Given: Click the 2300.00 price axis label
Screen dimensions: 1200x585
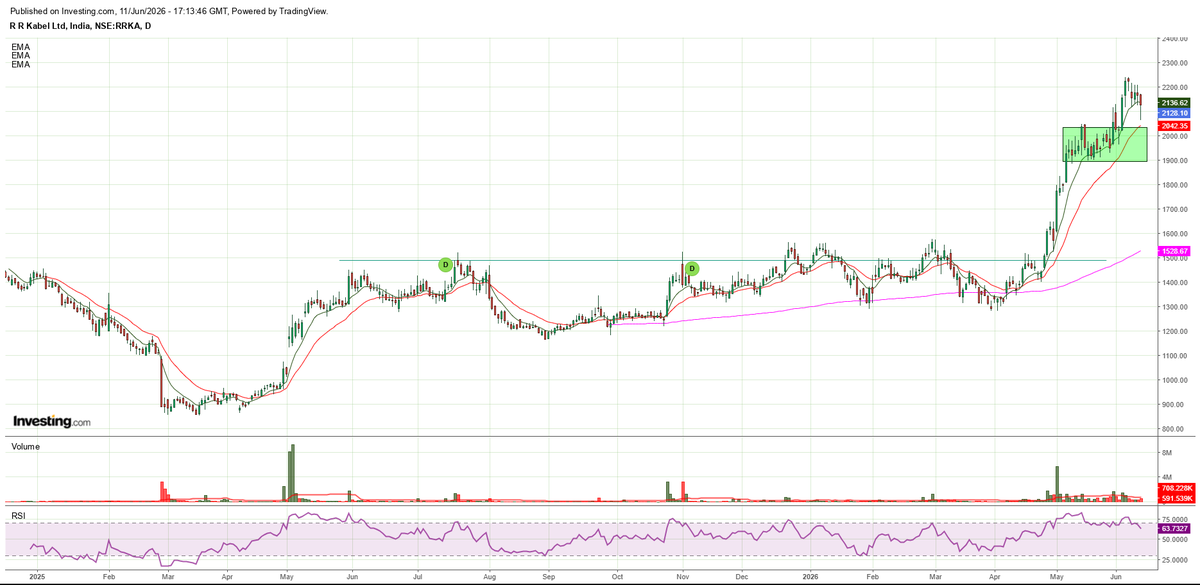Looking at the screenshot, I should coord(1176,63).
